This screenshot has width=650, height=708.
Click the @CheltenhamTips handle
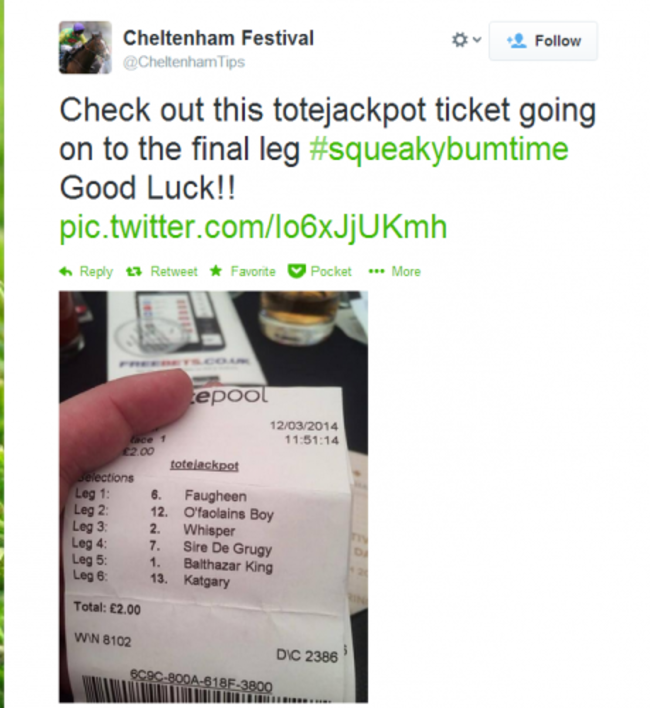(184, 62)
